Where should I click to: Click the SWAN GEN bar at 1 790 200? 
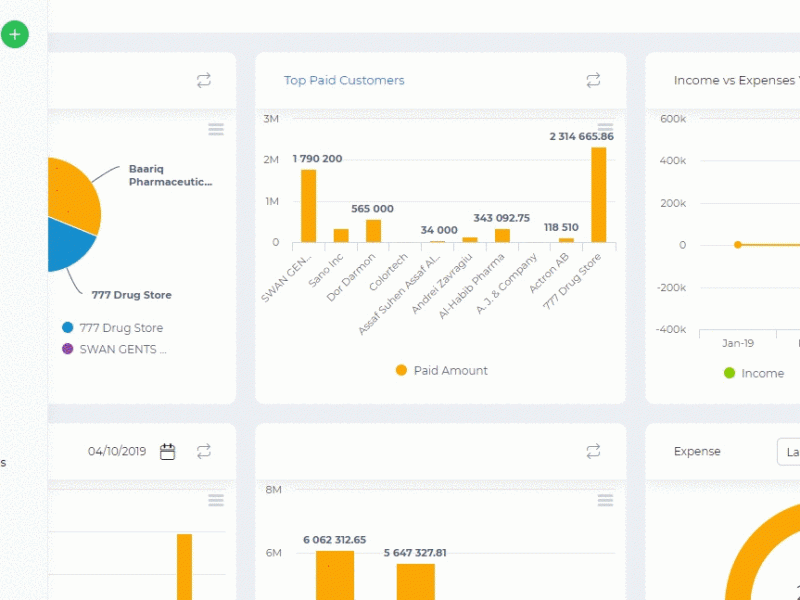pos(308,206)
